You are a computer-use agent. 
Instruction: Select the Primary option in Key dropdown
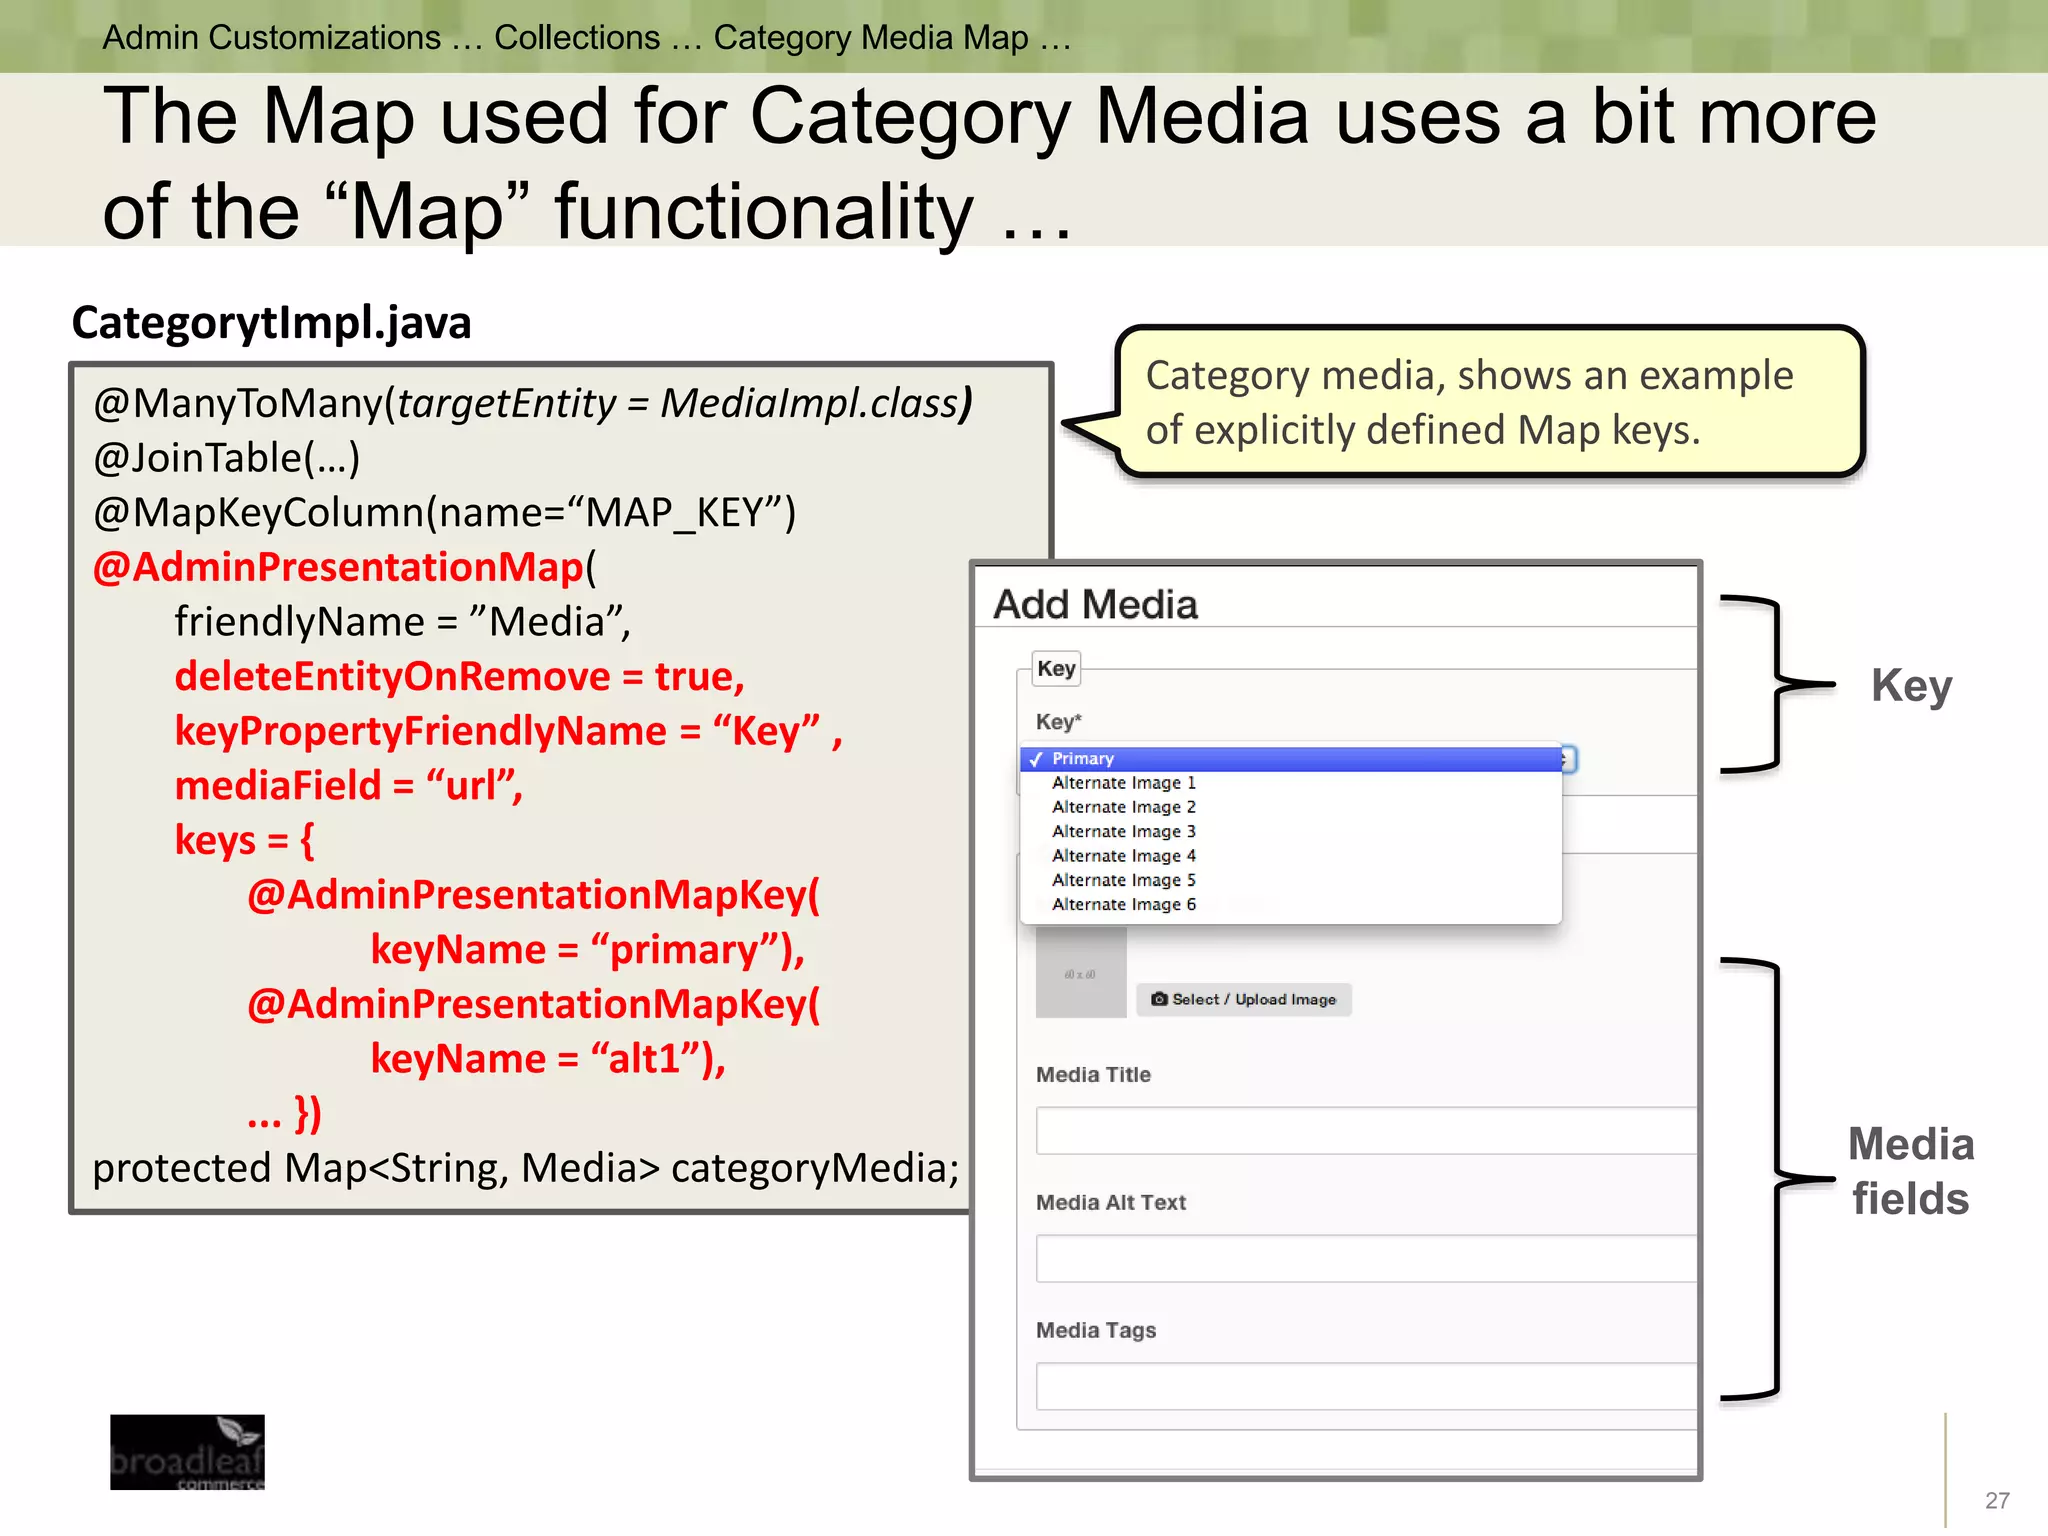pyautogui.click(x=1290, y=759)
